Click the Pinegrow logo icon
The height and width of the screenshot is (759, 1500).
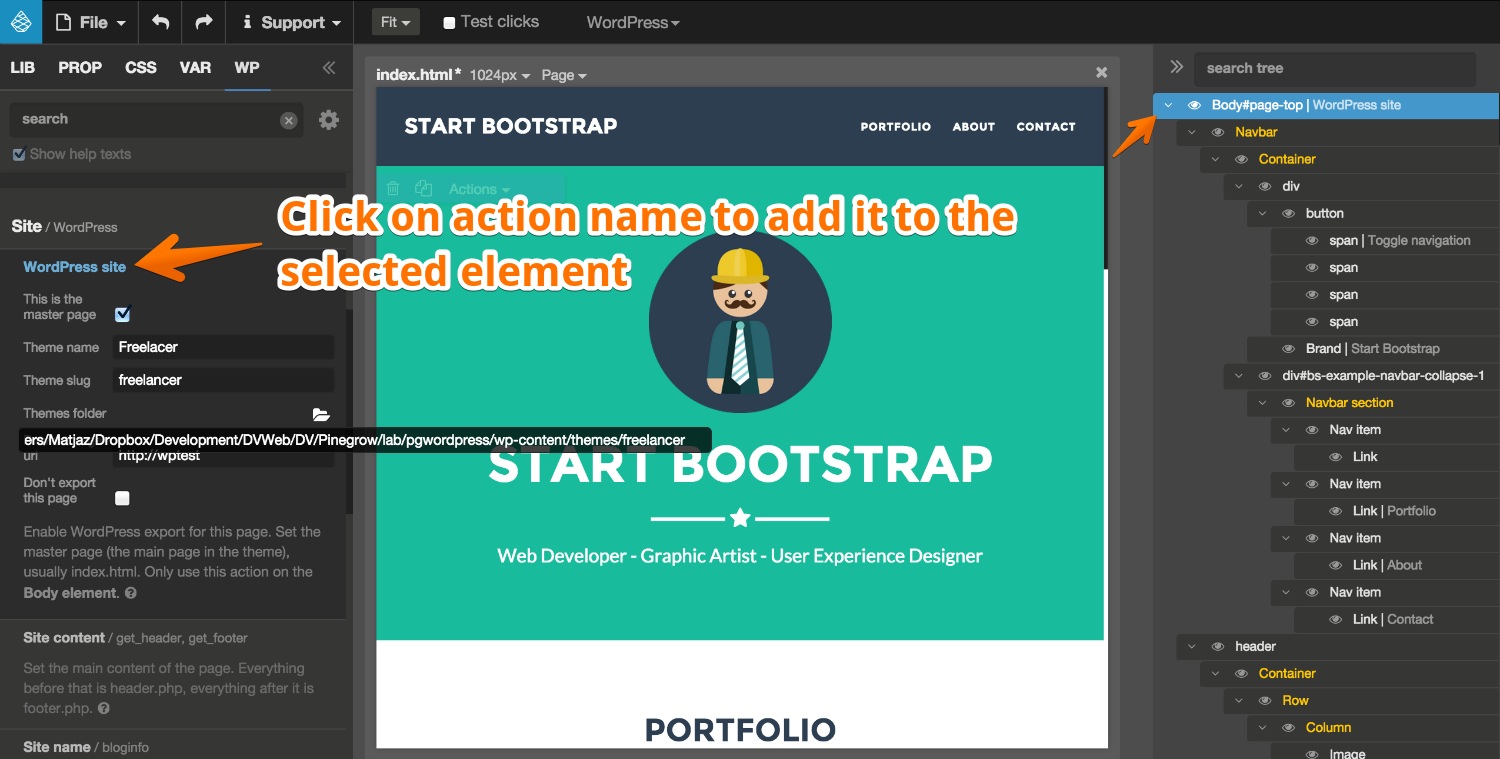[21, 22]
